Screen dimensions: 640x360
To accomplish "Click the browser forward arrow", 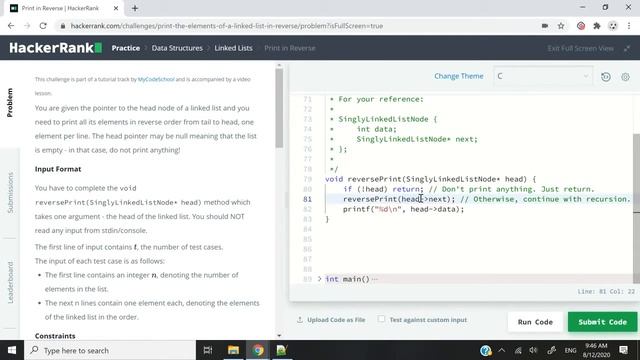I will (x=27, y=26).
